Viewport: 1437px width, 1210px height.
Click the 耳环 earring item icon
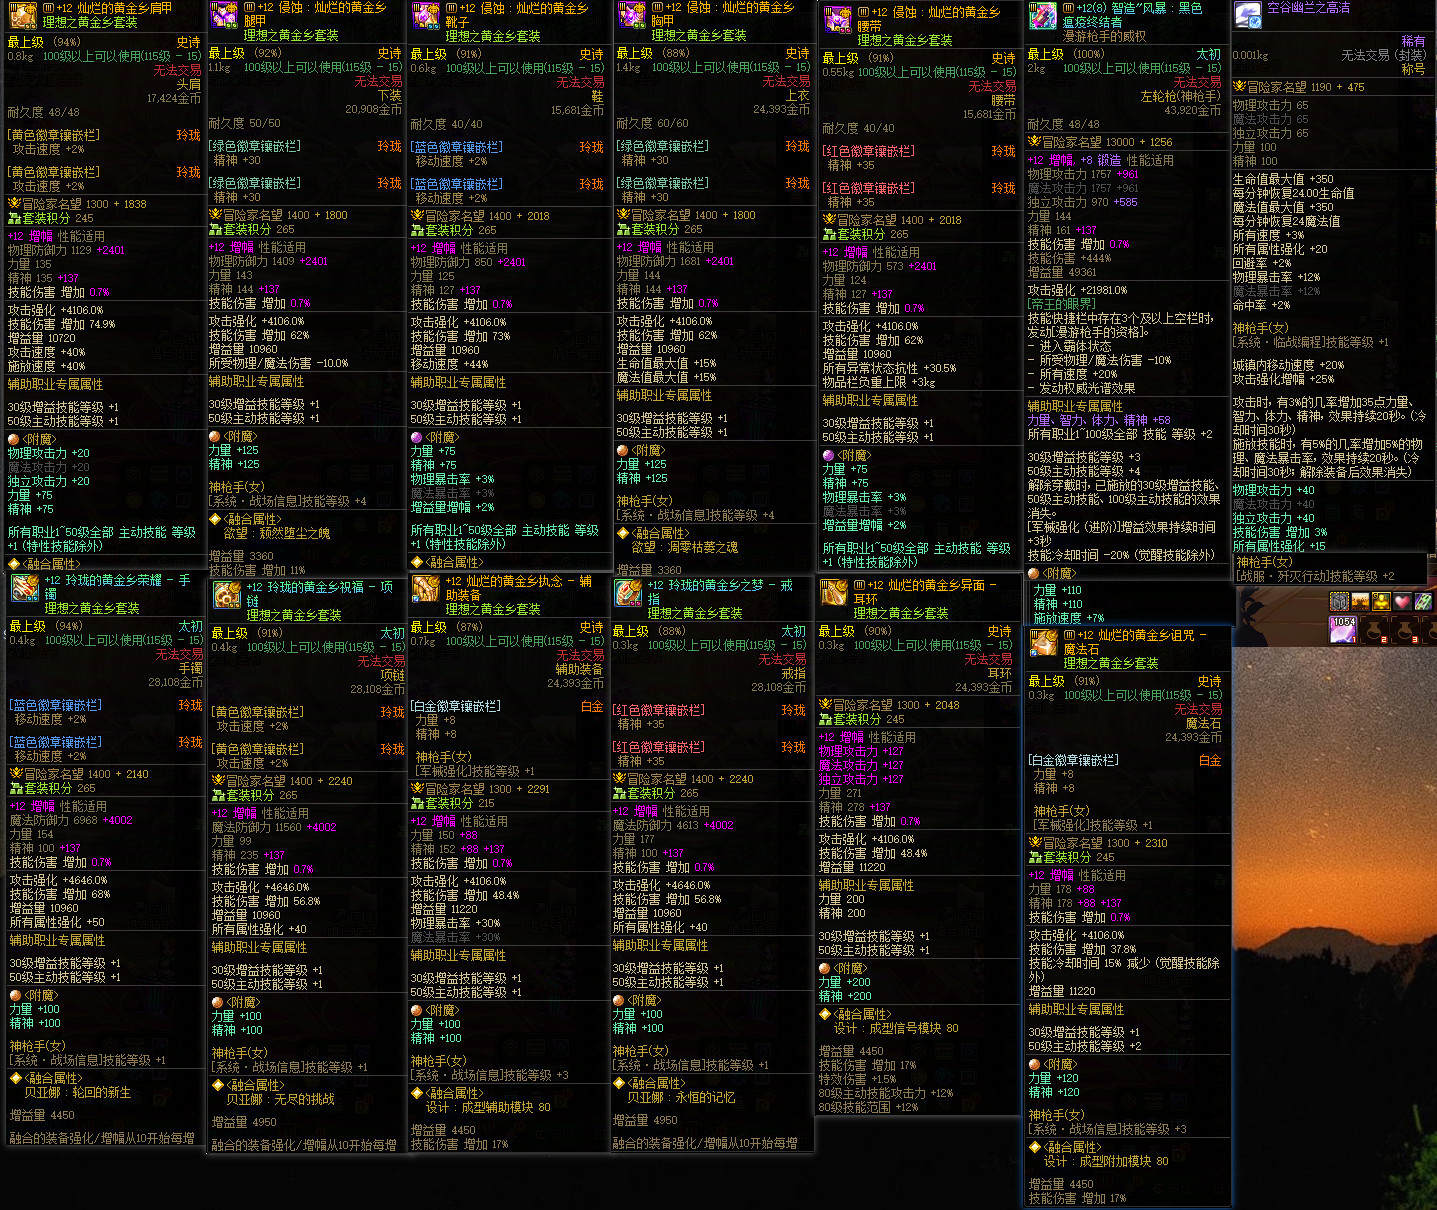(834, 591)
